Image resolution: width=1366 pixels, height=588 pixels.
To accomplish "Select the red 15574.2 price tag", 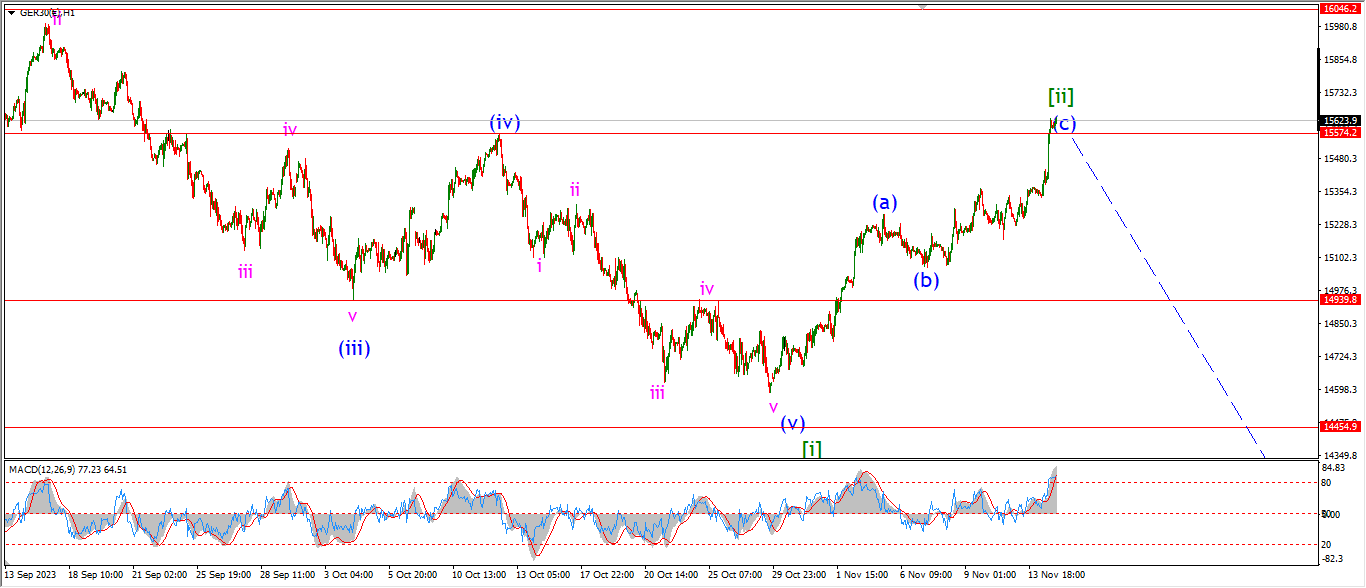I will coord(1340,132).
